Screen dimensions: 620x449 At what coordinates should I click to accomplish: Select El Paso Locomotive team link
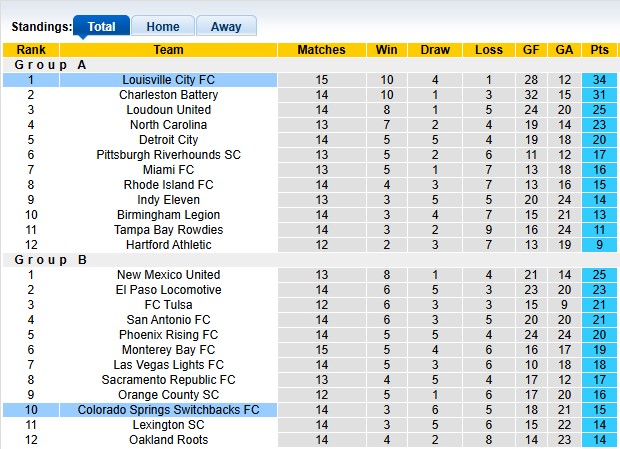(168, 290)
